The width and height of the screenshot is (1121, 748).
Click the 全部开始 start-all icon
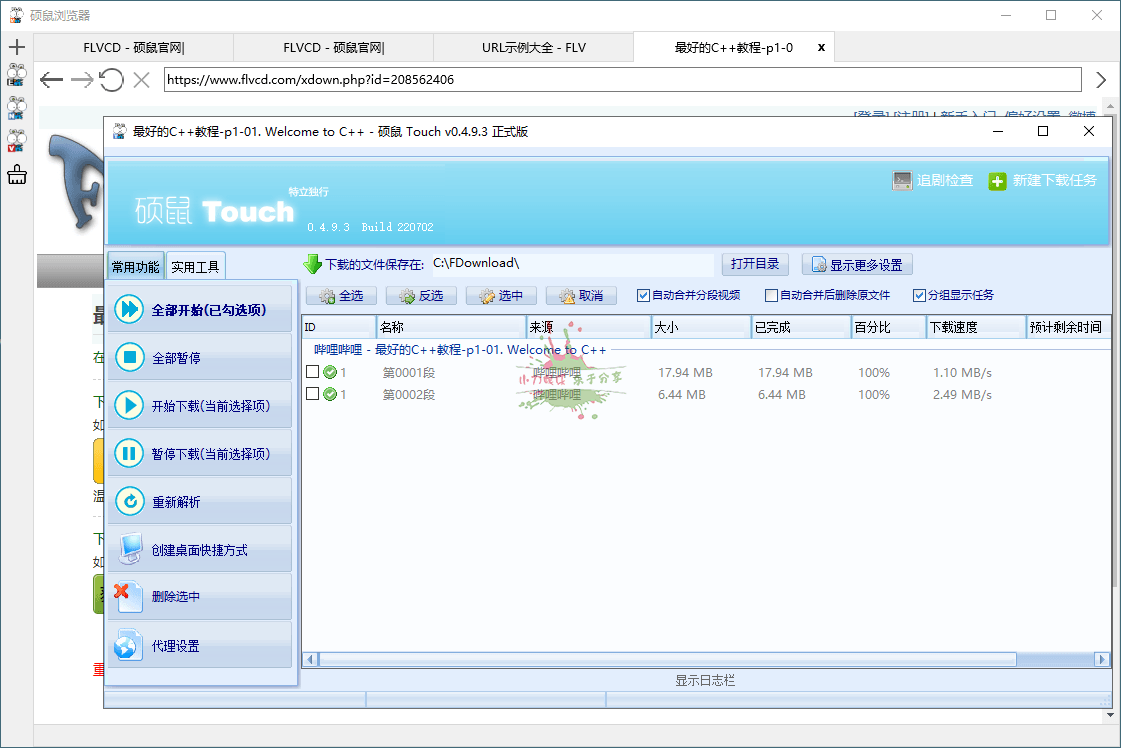point(129,310)
